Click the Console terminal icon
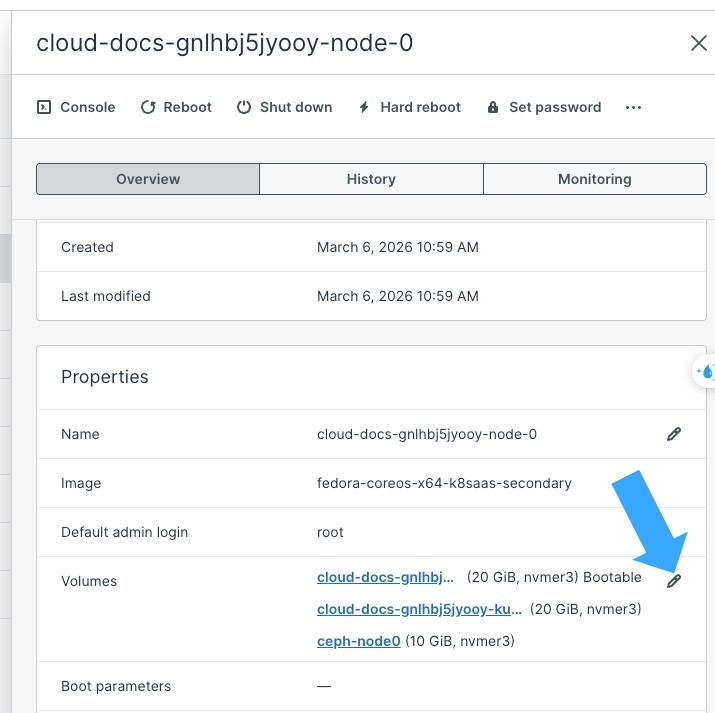The height and width of the screenshot is (713, 715). [44, 107]
